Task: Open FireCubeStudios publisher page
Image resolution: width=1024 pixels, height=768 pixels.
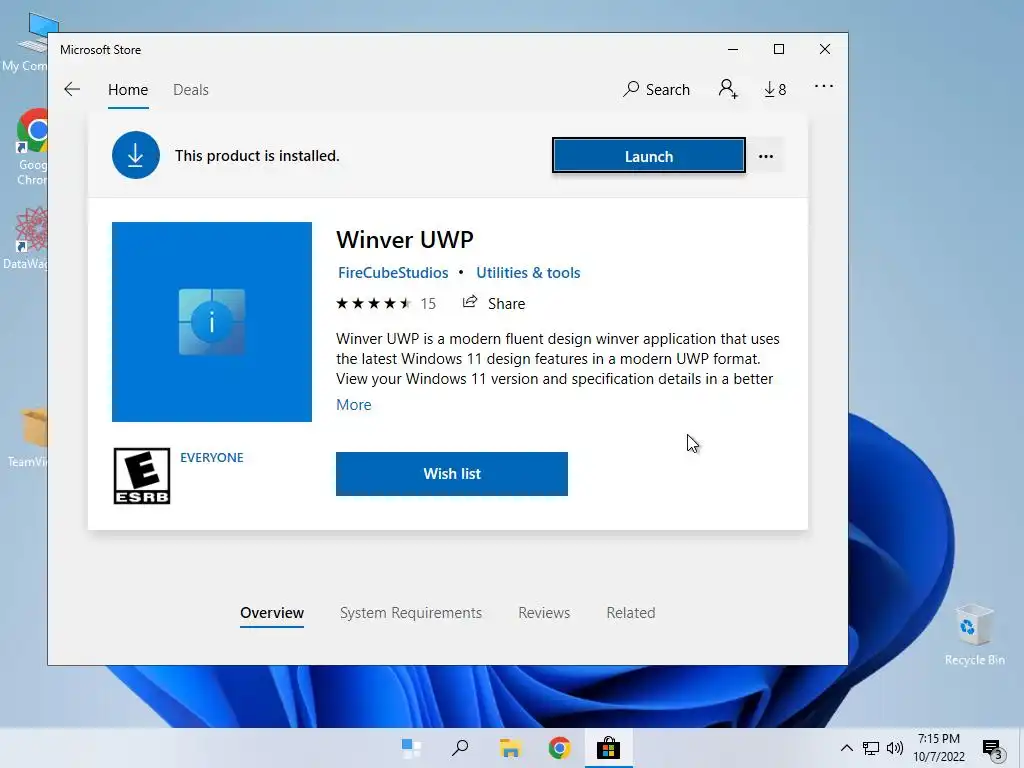Action: (x=393, y=273)
